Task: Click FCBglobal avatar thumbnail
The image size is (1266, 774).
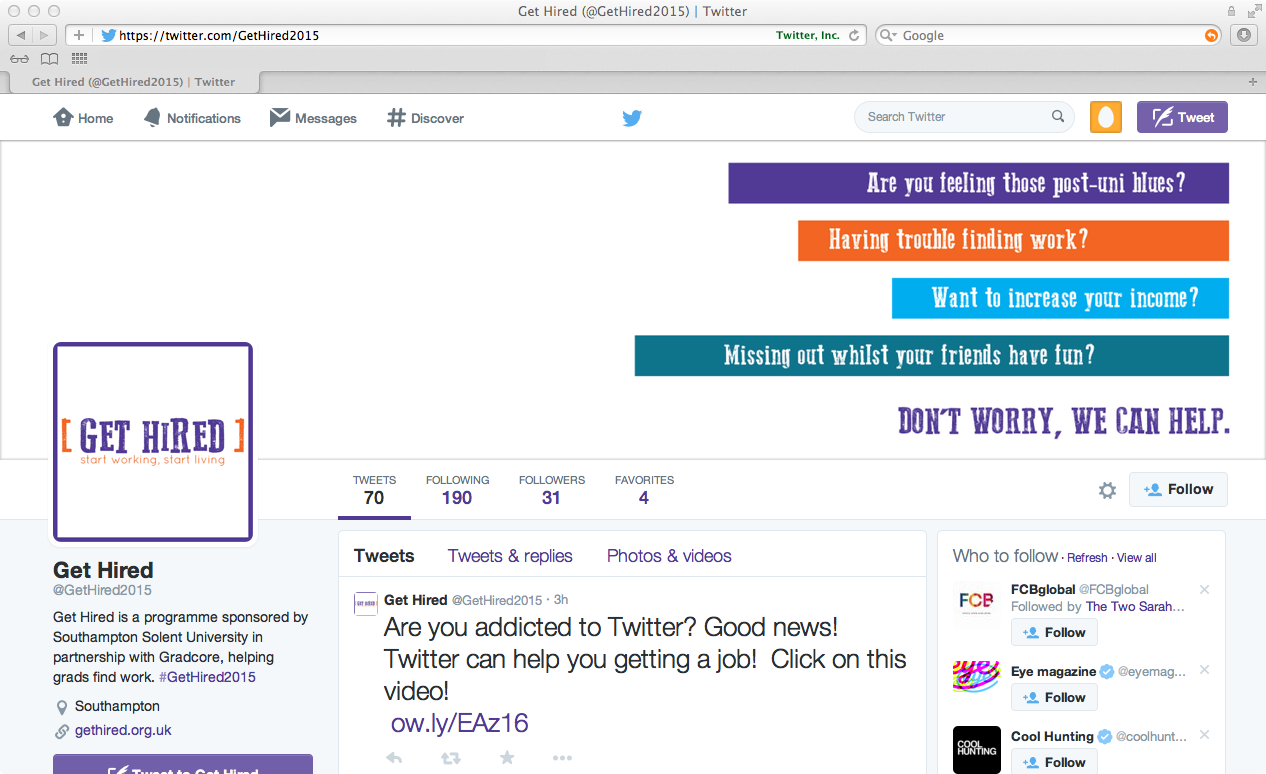Action: pos(977,602)
